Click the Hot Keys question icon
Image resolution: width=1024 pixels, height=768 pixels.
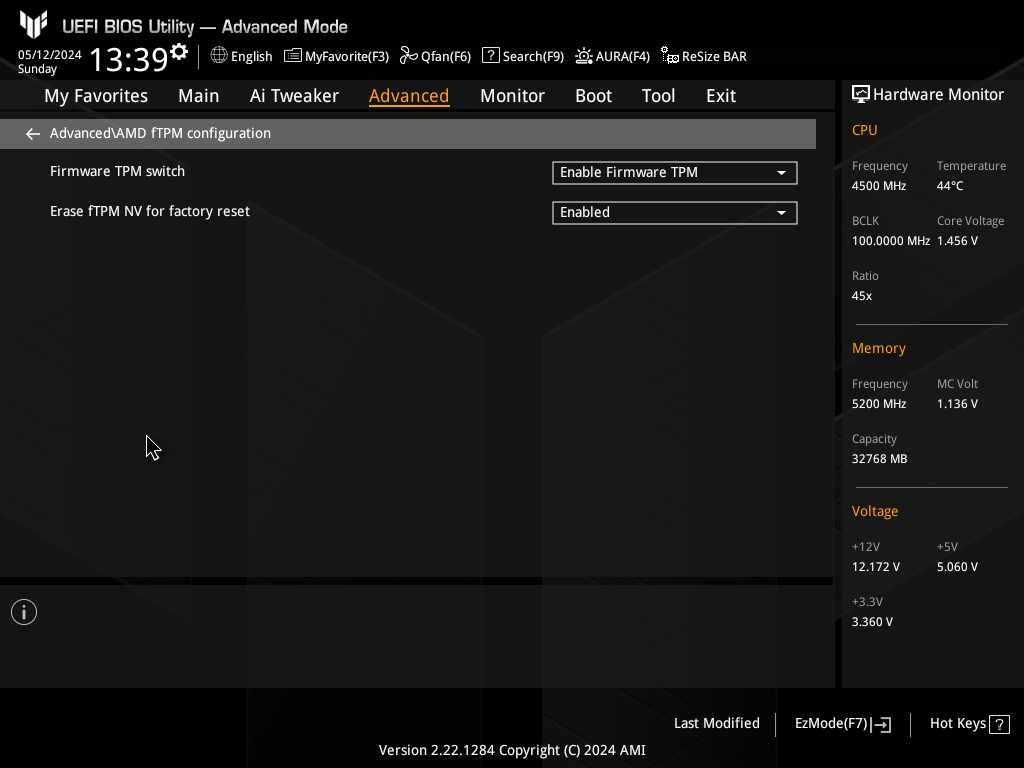pyautogui.click(x=999, y=724)
